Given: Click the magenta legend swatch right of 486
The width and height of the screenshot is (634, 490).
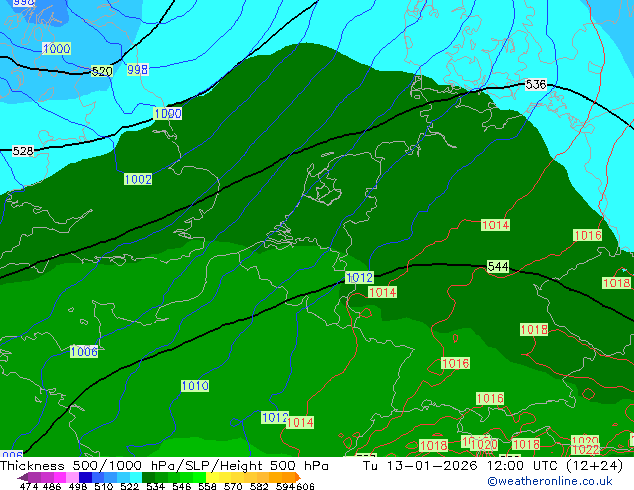Looking at the screenshot, I should pyautogui.click(x=60, y=477).
